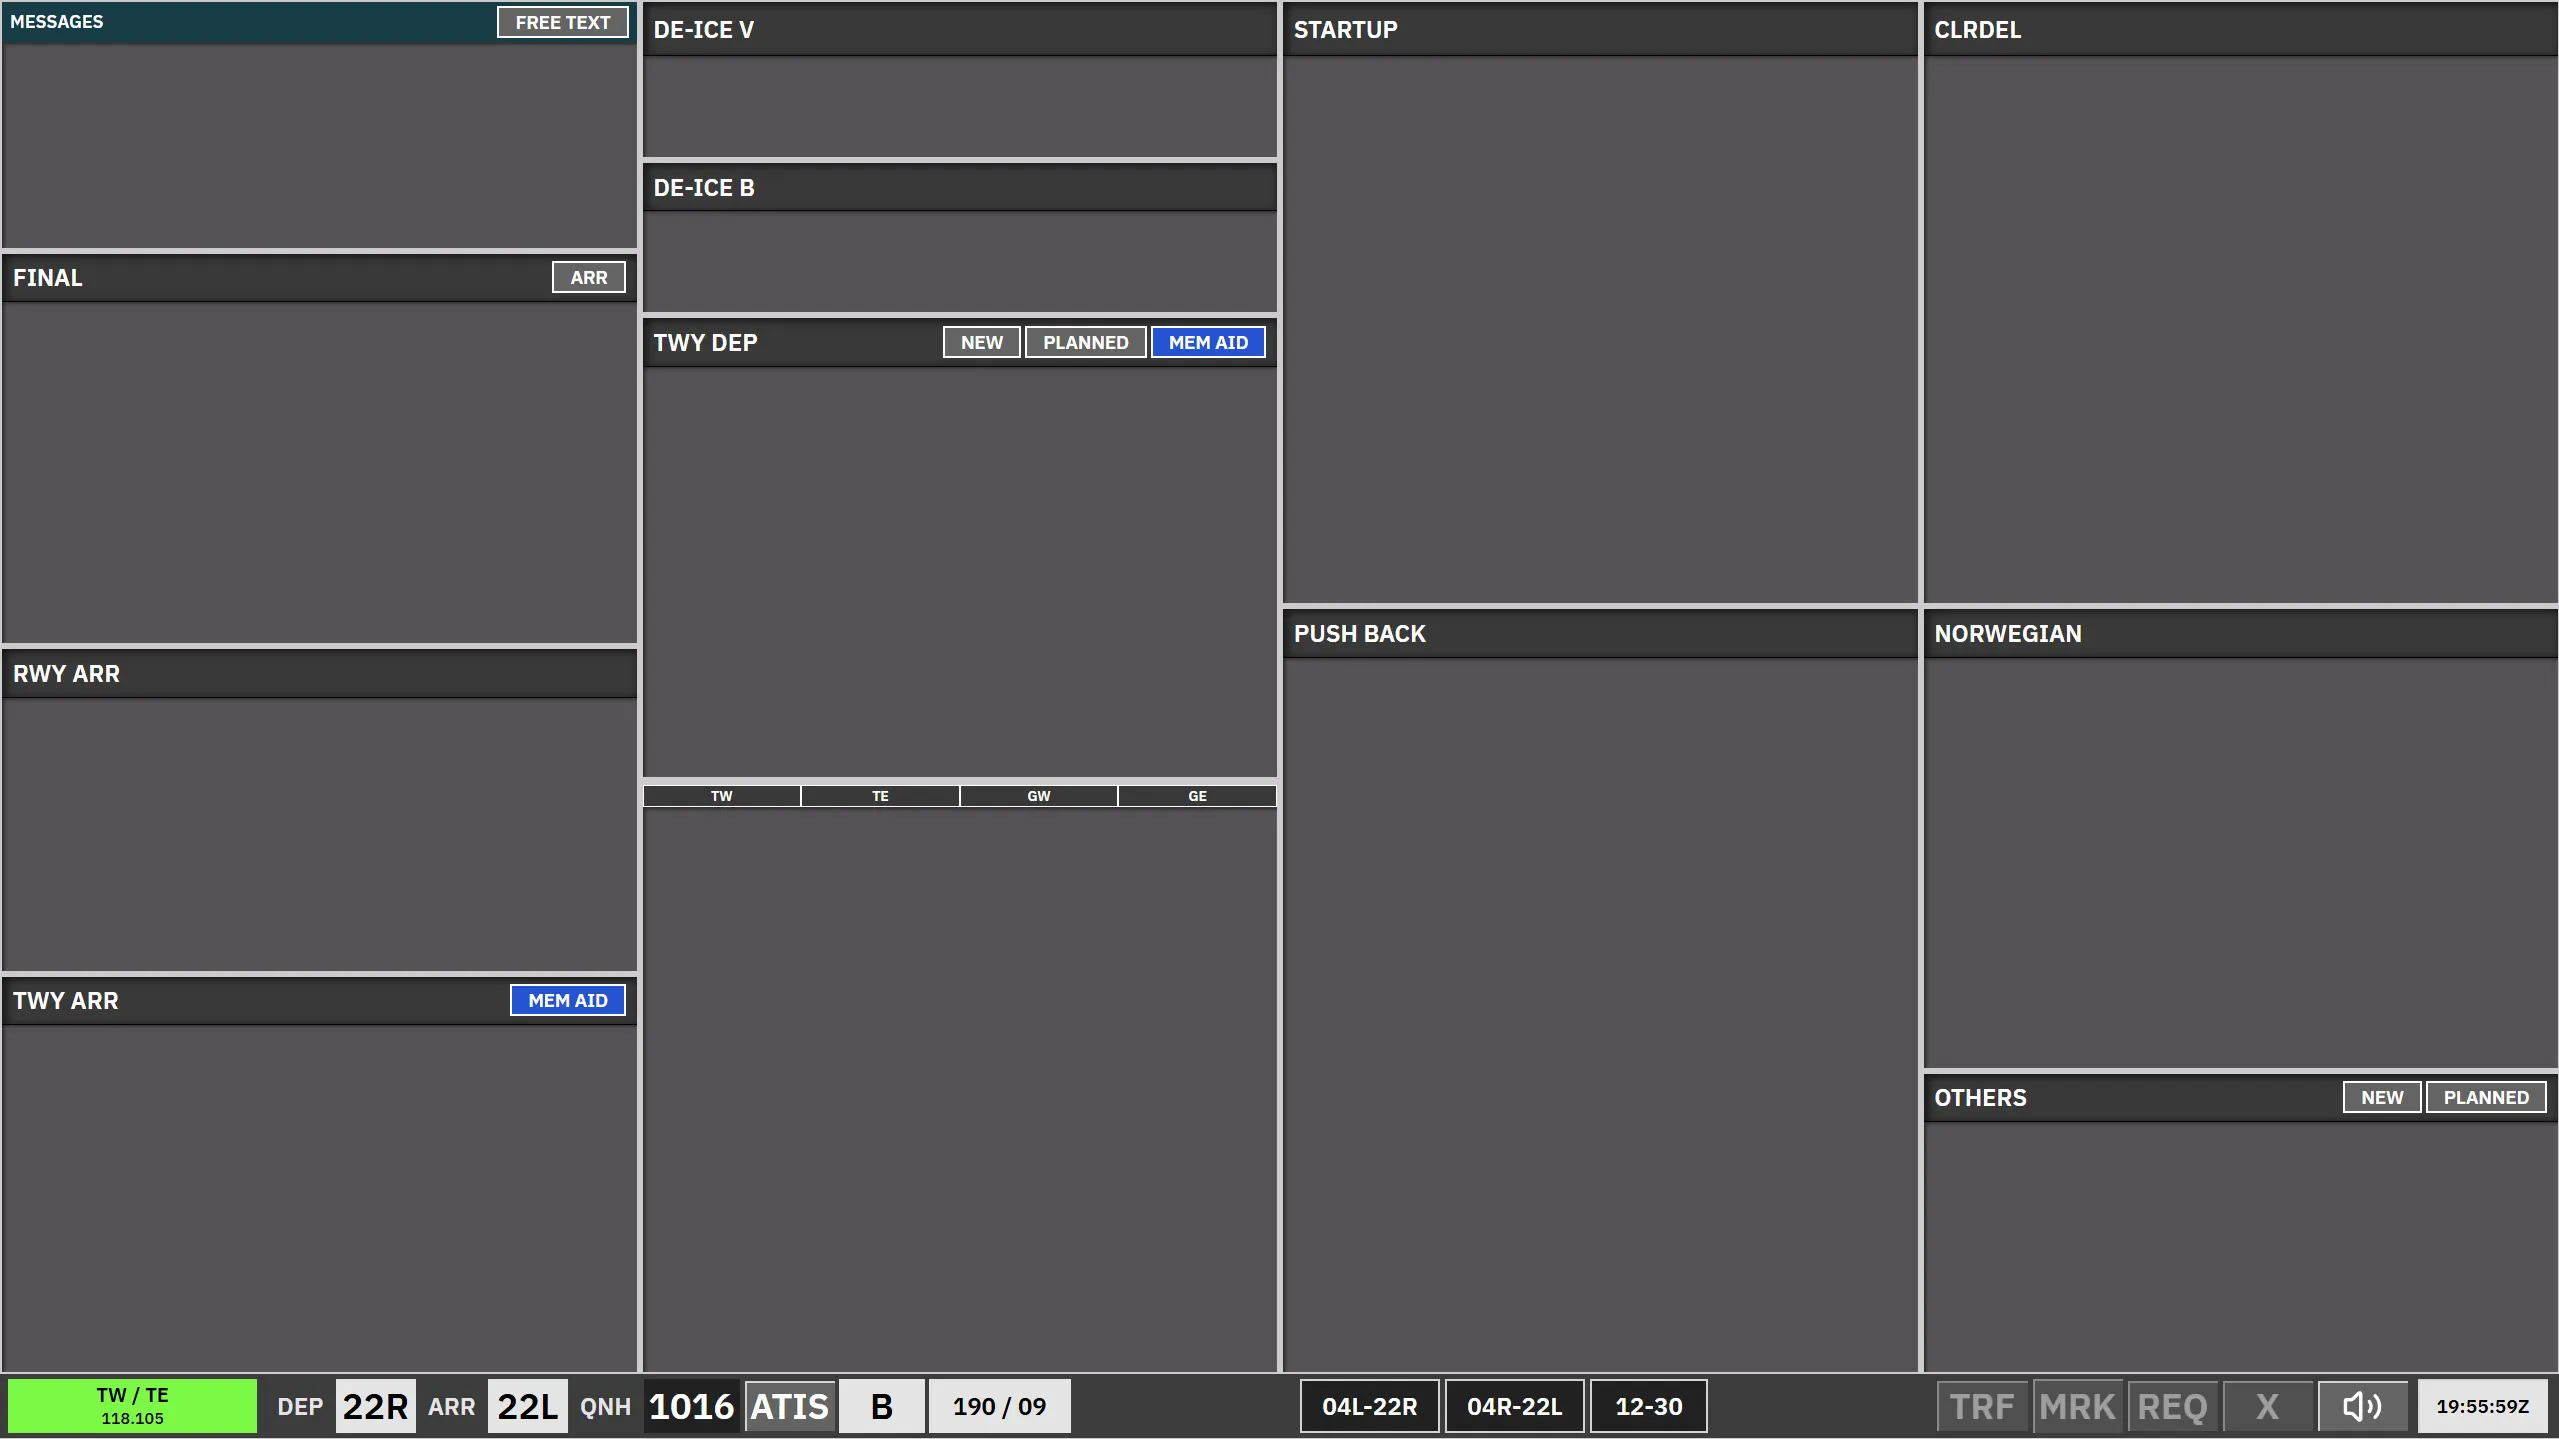Toggle runway 04R-22L button
The width and height of the screenshot is (2559, 1439).
1514,1406
